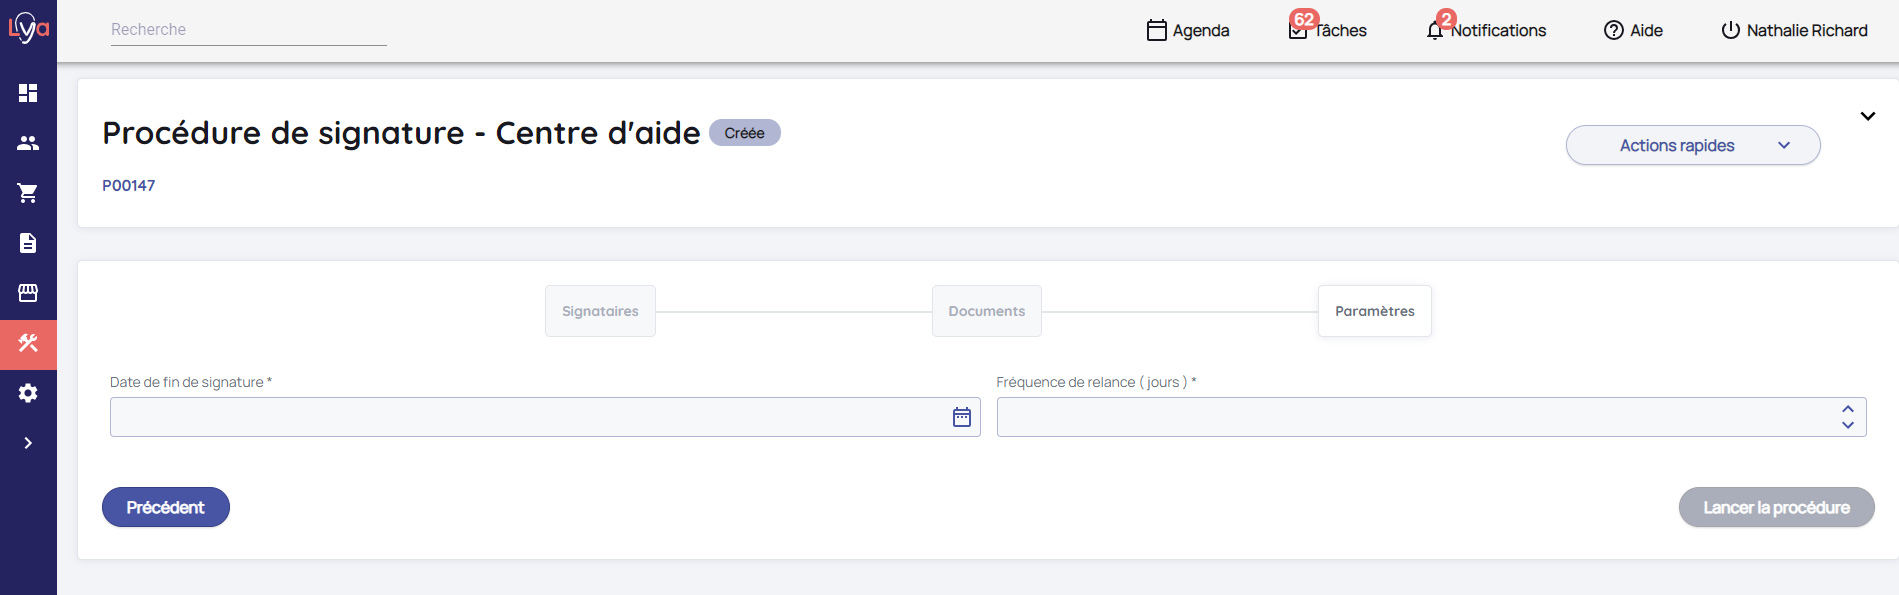Click the Lya logo

tap(28, 27)
